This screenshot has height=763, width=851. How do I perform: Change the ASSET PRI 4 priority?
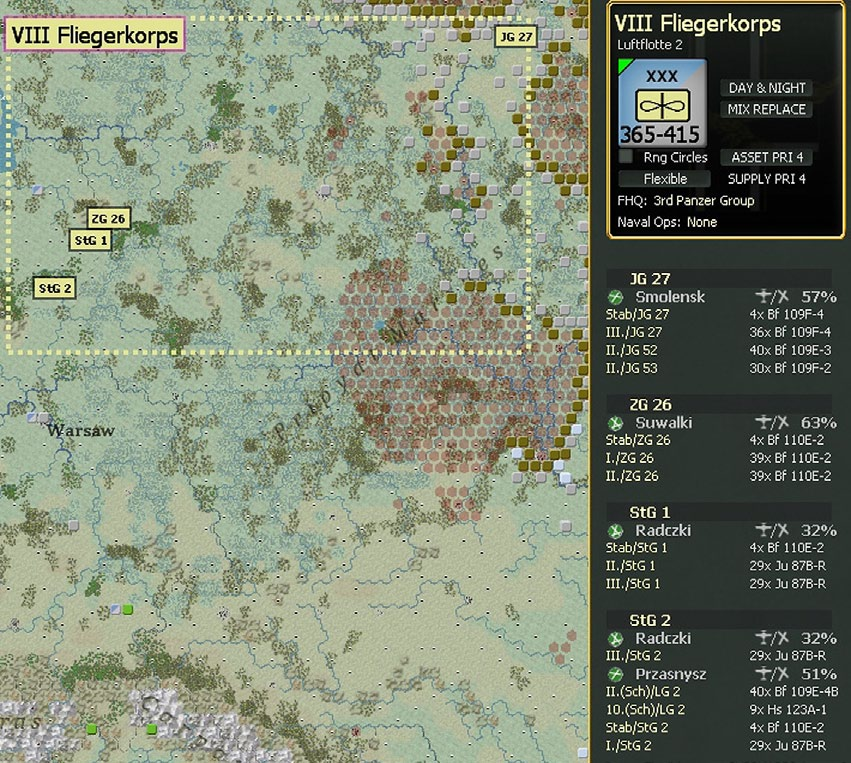767,157
